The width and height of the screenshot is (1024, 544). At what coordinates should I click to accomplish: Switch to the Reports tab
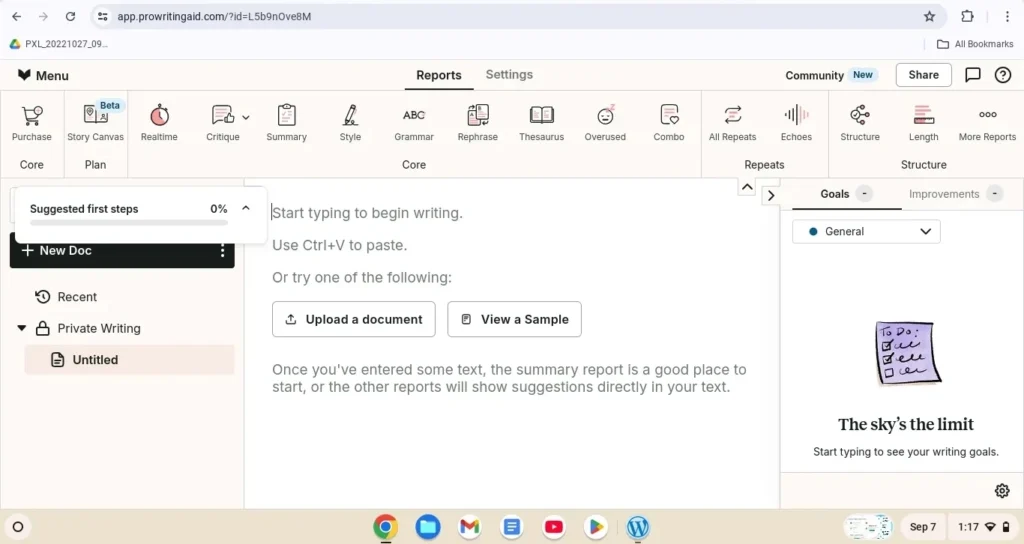click(x=439, y=75)
